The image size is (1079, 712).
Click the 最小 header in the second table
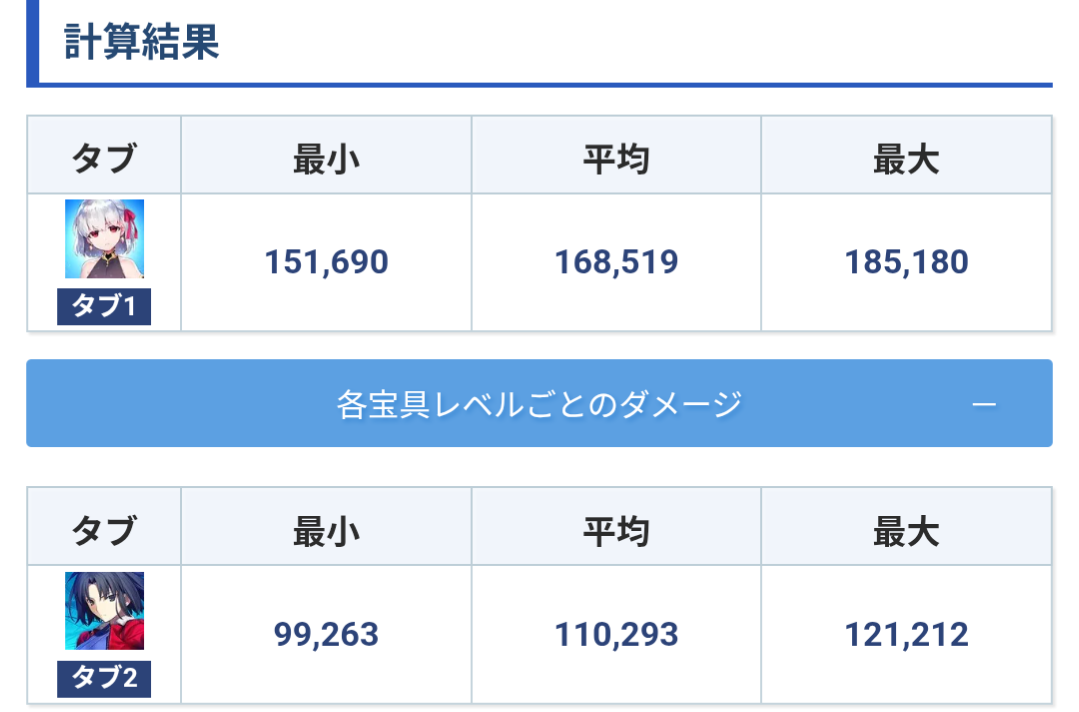(x=326, y=531)
